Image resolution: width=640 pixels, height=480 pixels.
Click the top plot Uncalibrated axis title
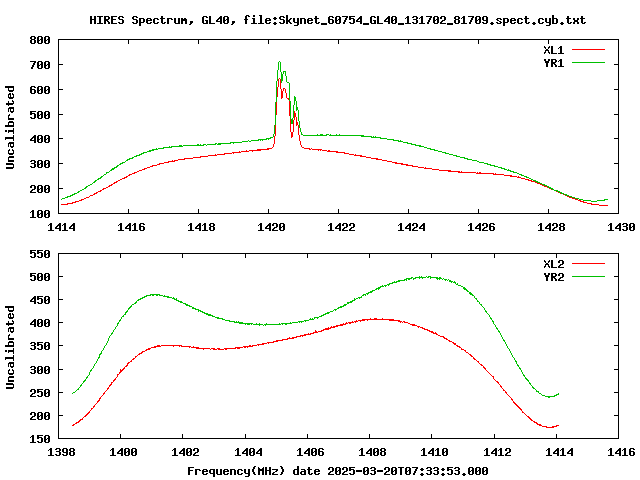click(x=10, y=127)
